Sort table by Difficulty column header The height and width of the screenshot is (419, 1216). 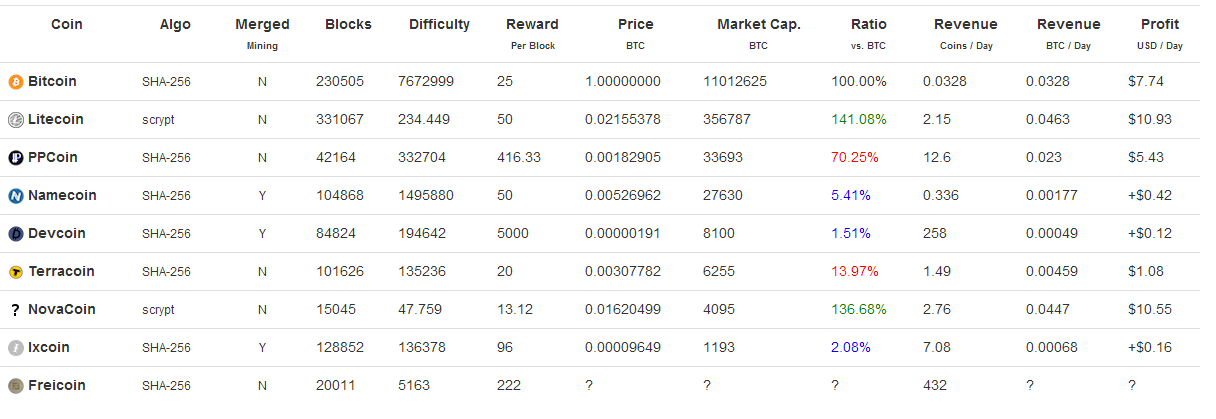coord(439,24)
